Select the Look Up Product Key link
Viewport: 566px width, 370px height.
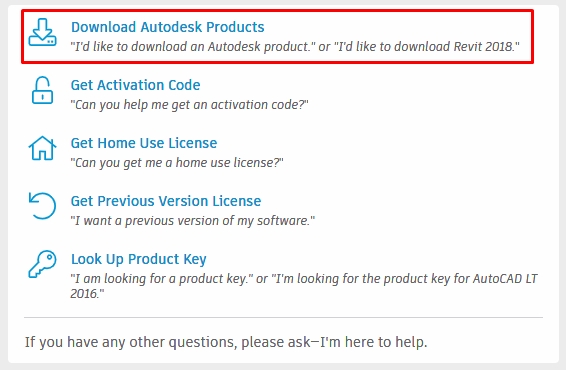point(139,259)
